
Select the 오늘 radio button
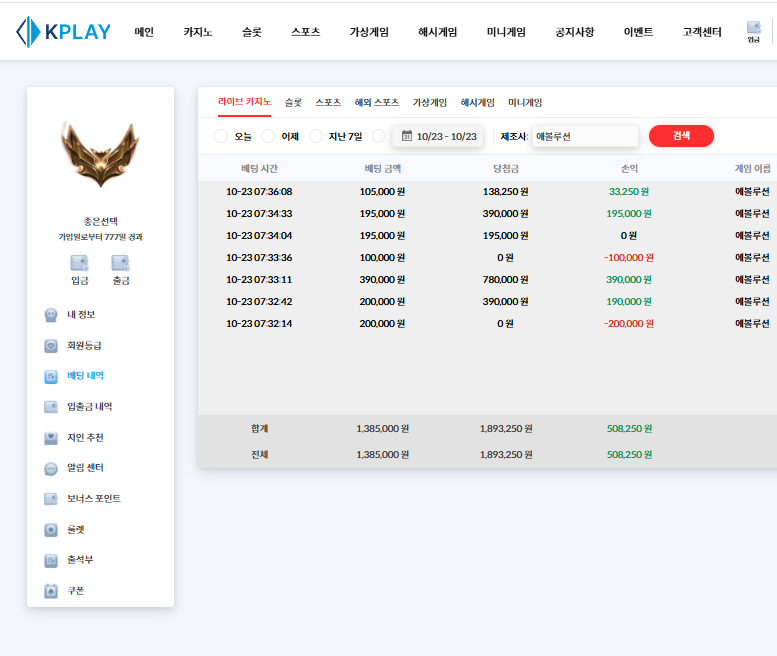[221, 136]
